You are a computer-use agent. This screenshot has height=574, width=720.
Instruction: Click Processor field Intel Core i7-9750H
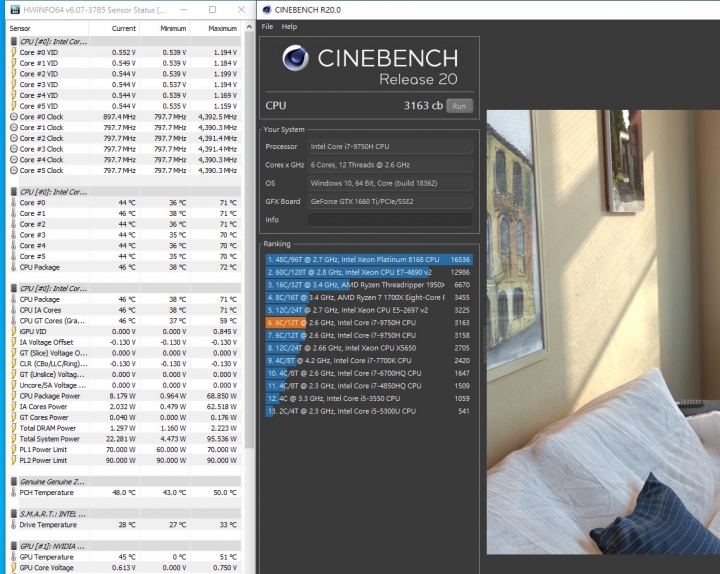(390, 146)
